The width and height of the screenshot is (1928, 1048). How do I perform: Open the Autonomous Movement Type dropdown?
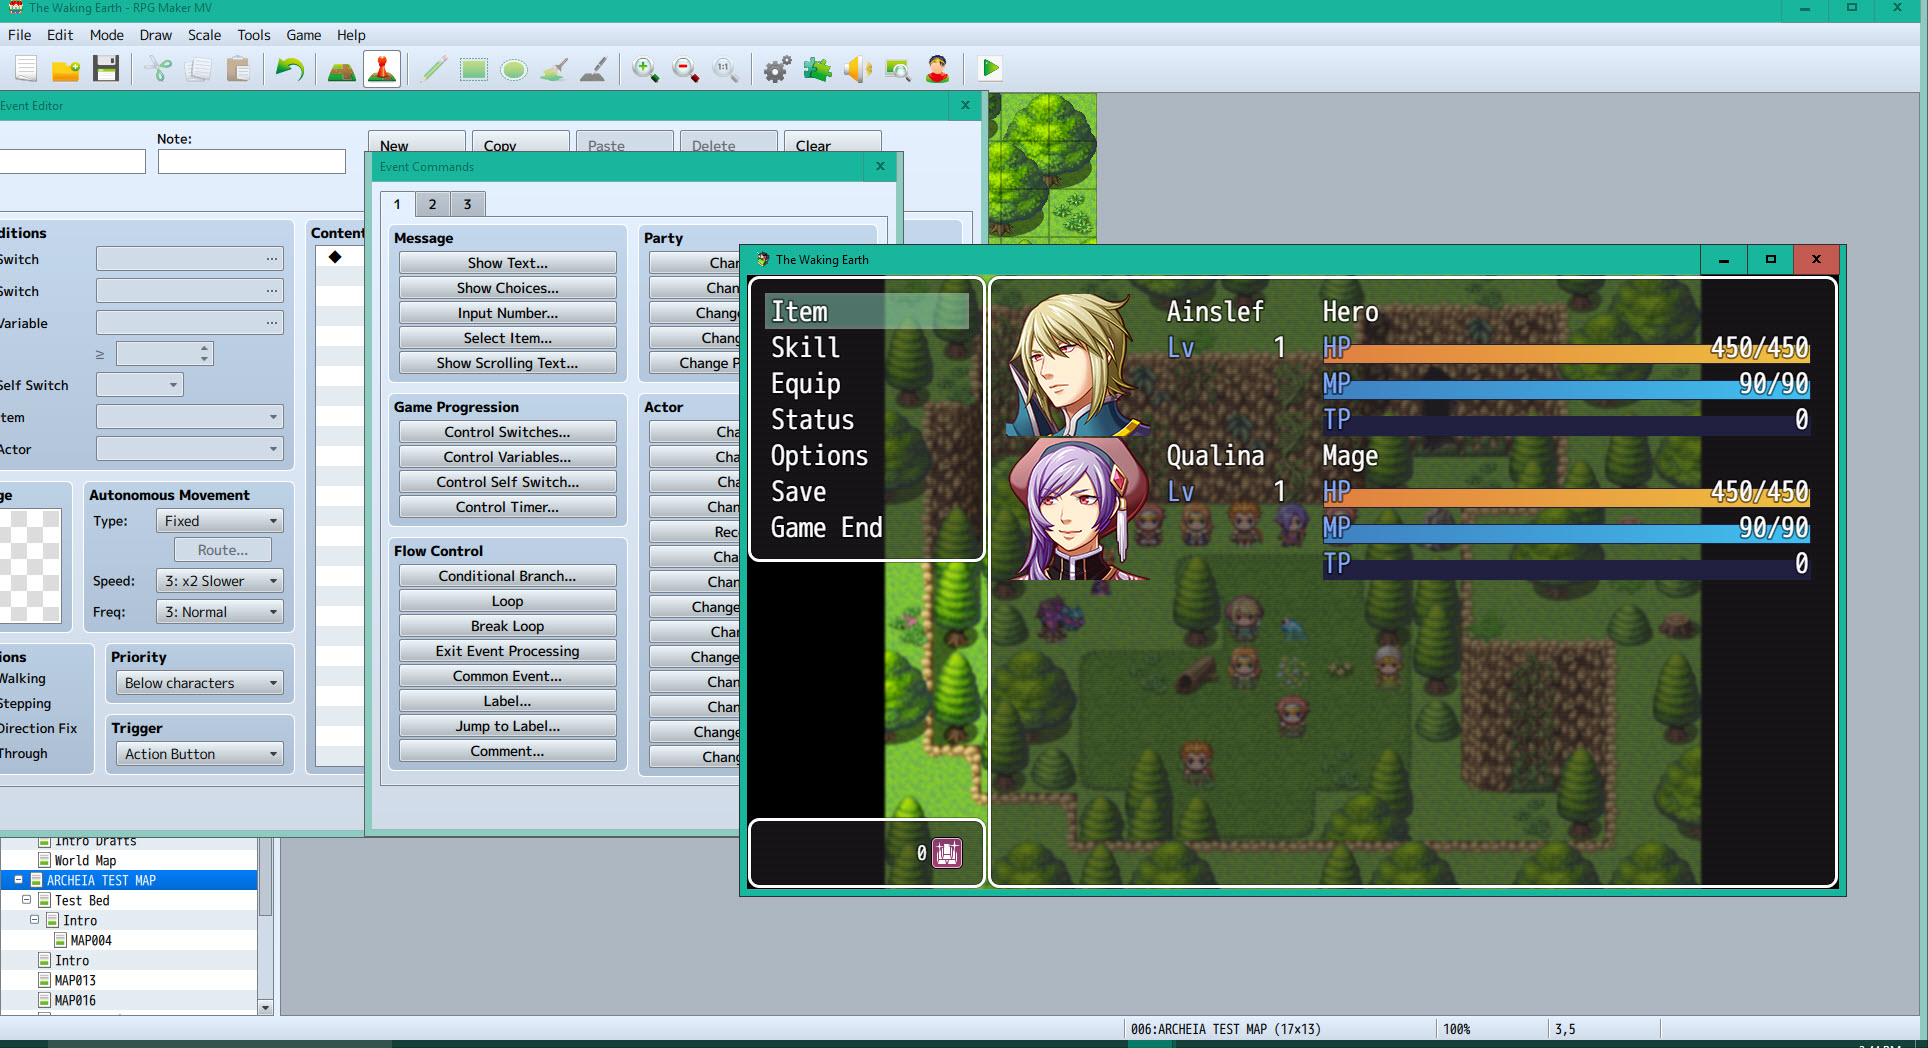[x=220, y=521]
